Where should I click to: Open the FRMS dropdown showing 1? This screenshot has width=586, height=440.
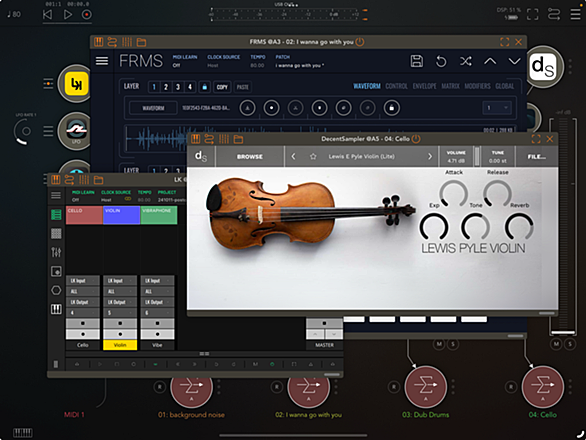[x=497, y=108]
